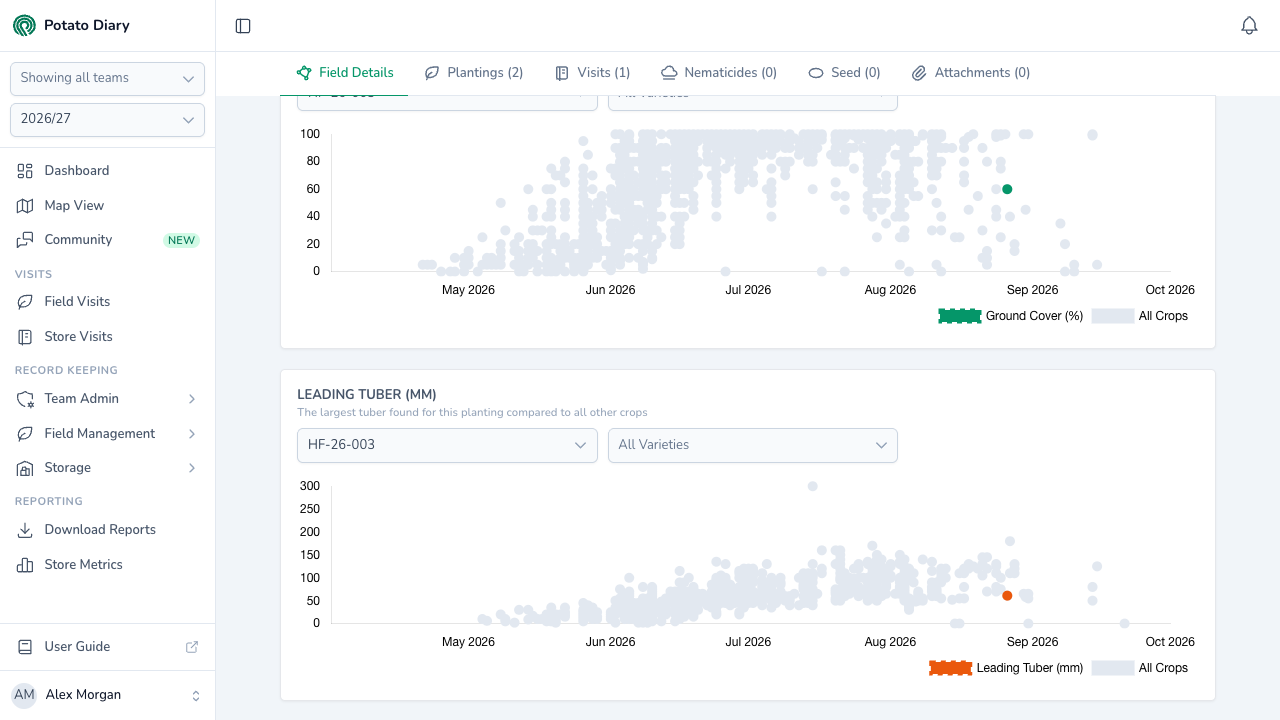Screen dimensions: 1280x720
Task: Click the Download Reports download icon
Action: click(x=25, y=530)
